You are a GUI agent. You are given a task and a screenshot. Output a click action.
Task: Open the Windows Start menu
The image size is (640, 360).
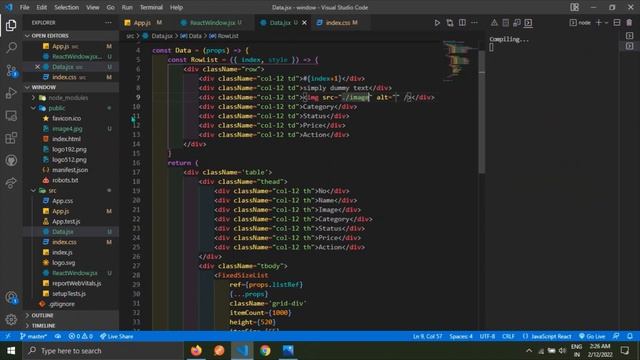coord(11,351)
